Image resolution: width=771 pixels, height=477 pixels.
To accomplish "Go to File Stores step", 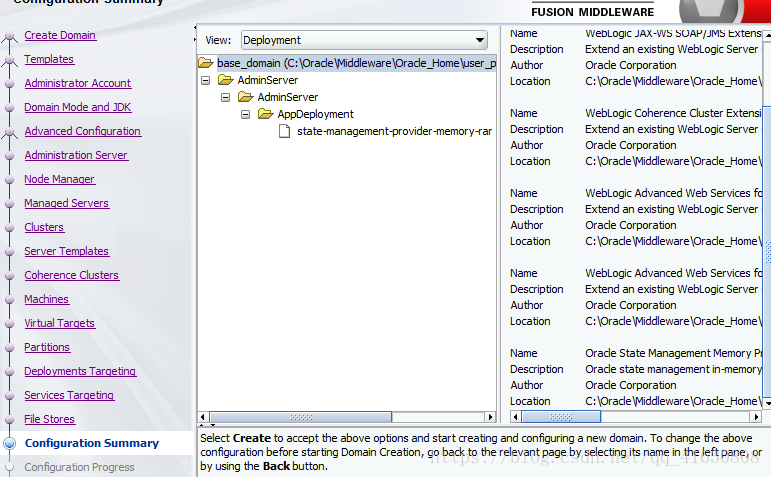I will point(49,419).
